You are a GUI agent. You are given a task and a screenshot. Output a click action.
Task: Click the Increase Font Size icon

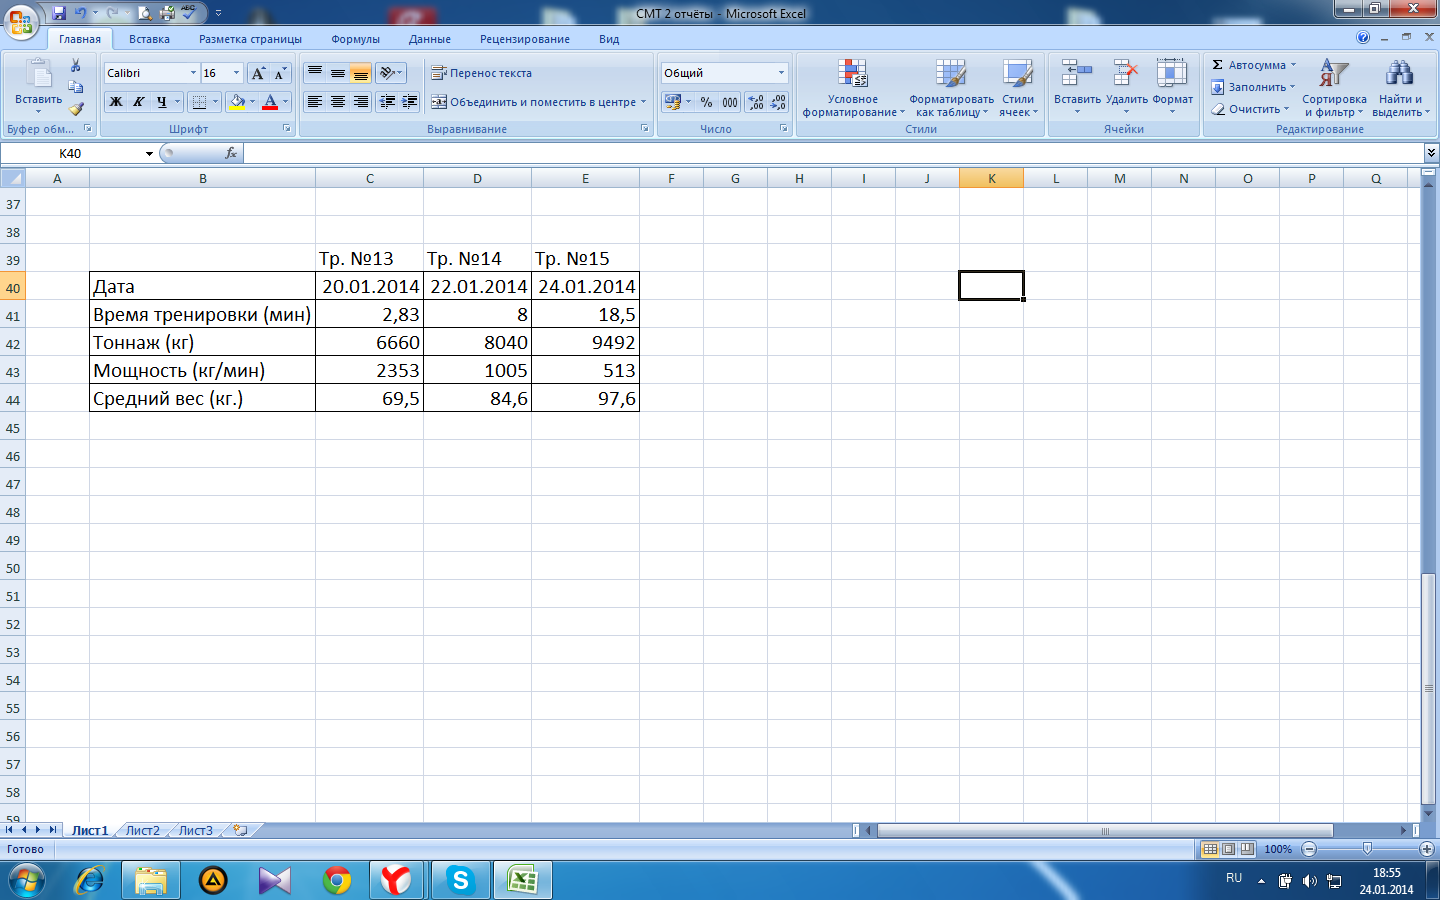coord(259,73)
